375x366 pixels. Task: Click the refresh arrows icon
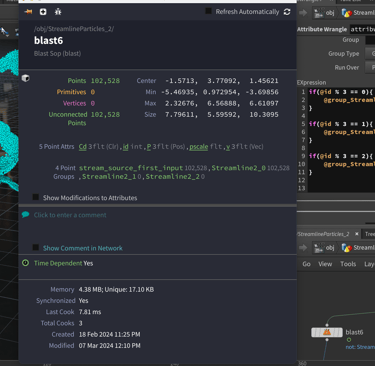click(x=287, y=12)
